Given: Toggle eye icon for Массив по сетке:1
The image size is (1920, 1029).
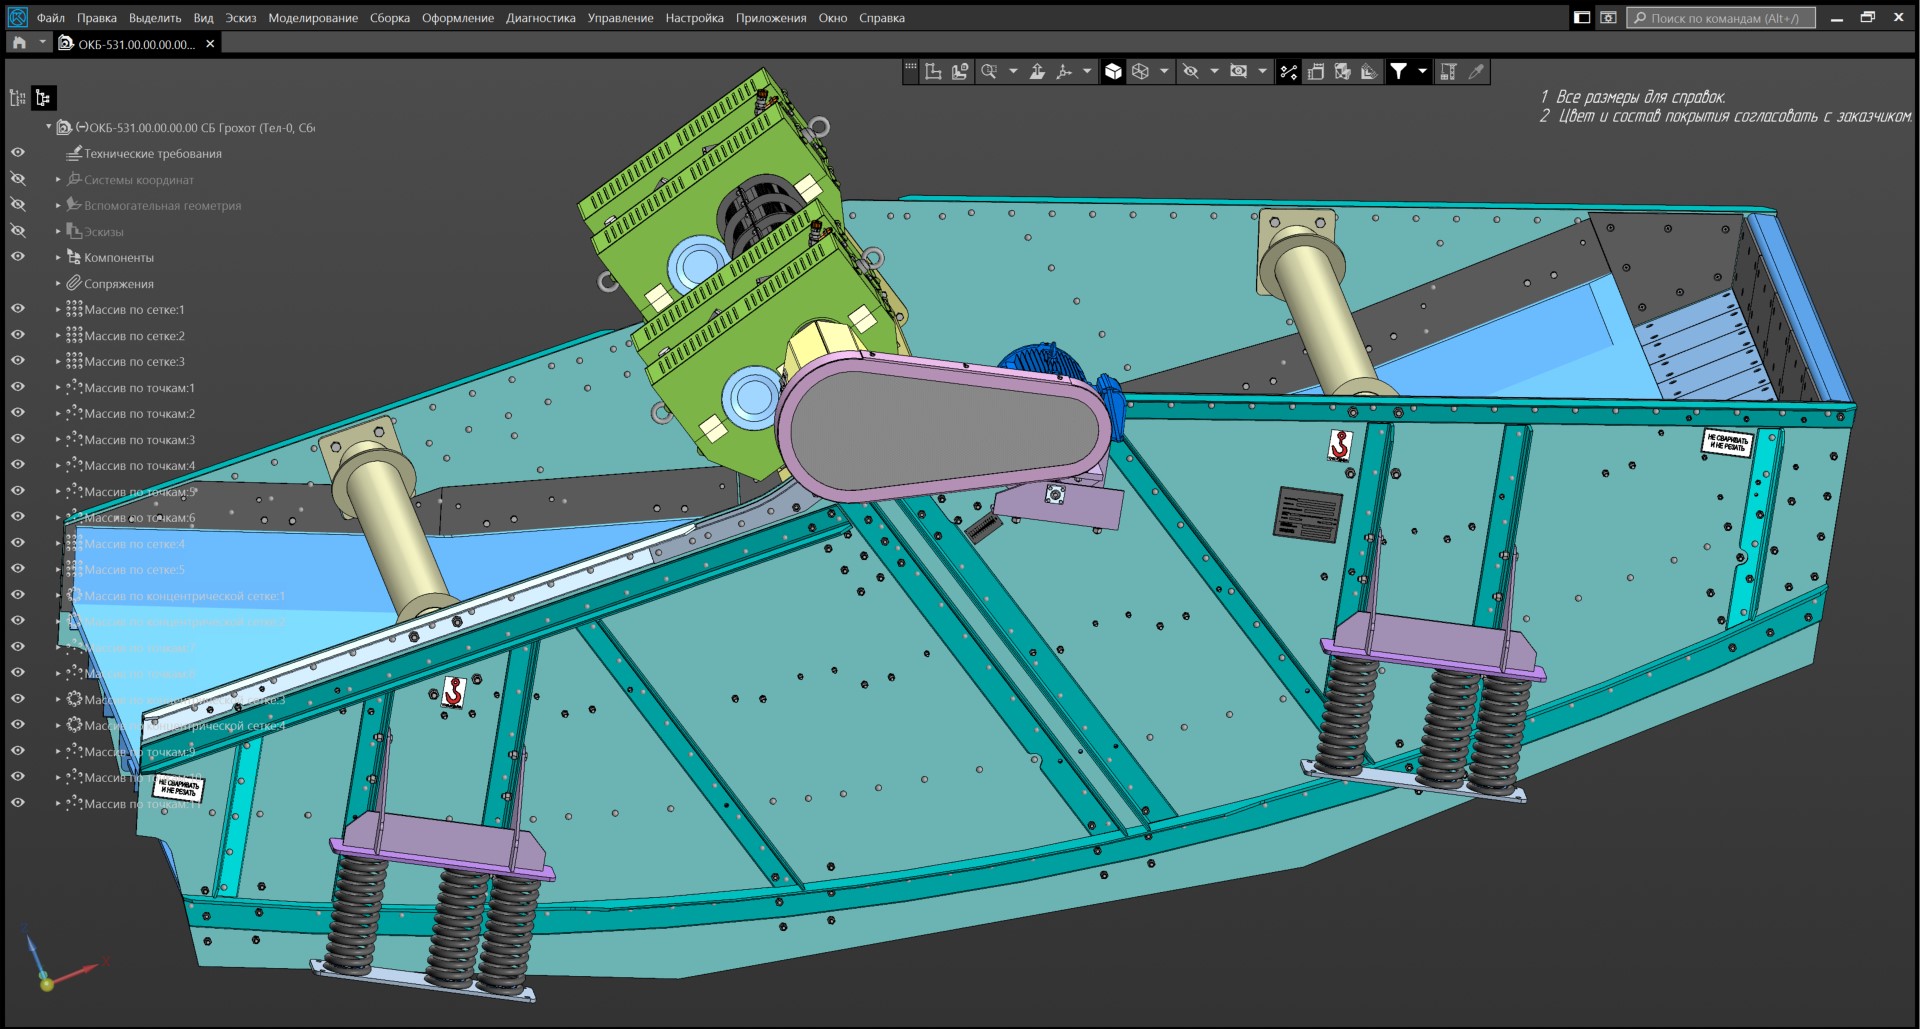Looking at the screenshot, I should coord(18,309).
